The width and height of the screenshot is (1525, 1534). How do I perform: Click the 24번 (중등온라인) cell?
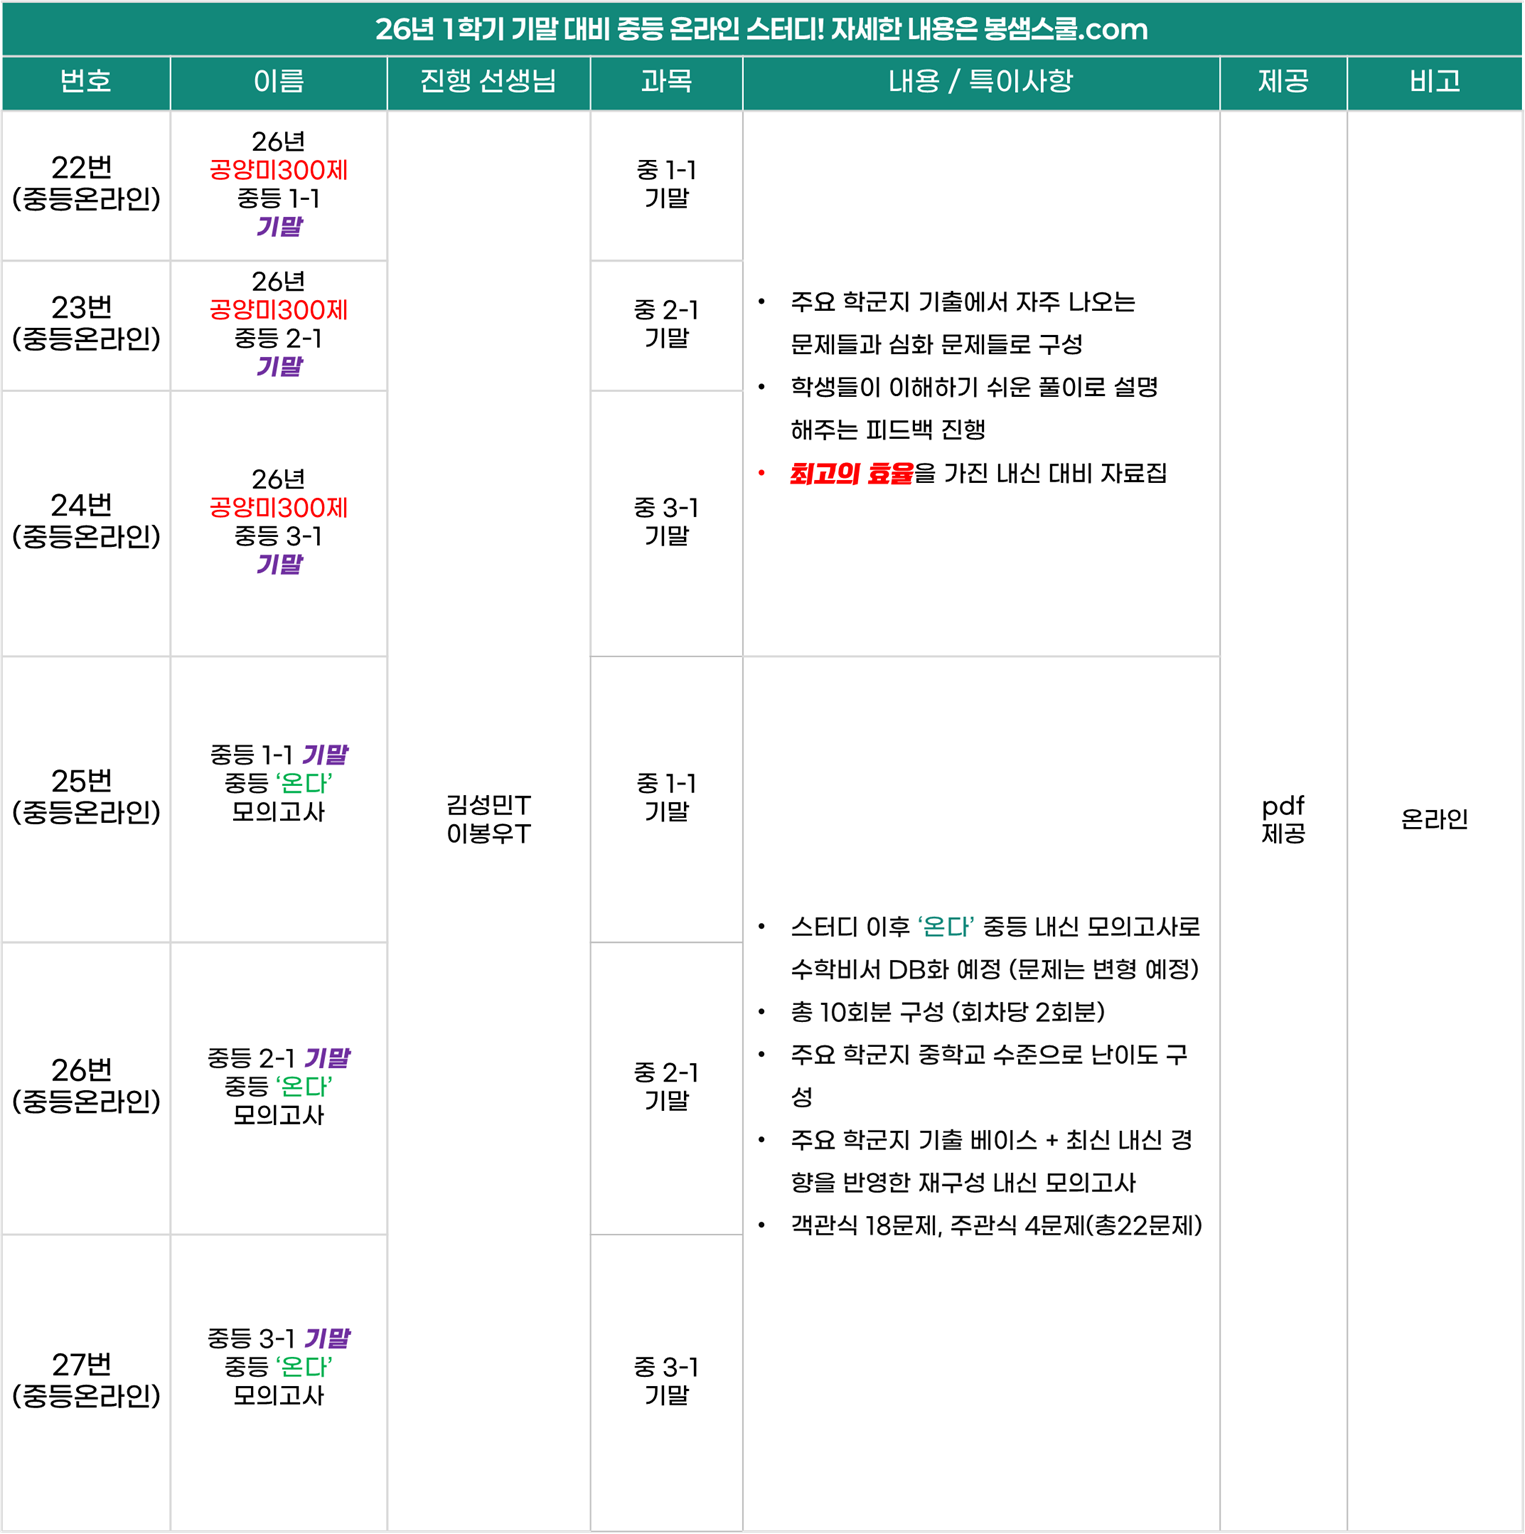pos(86,524)
